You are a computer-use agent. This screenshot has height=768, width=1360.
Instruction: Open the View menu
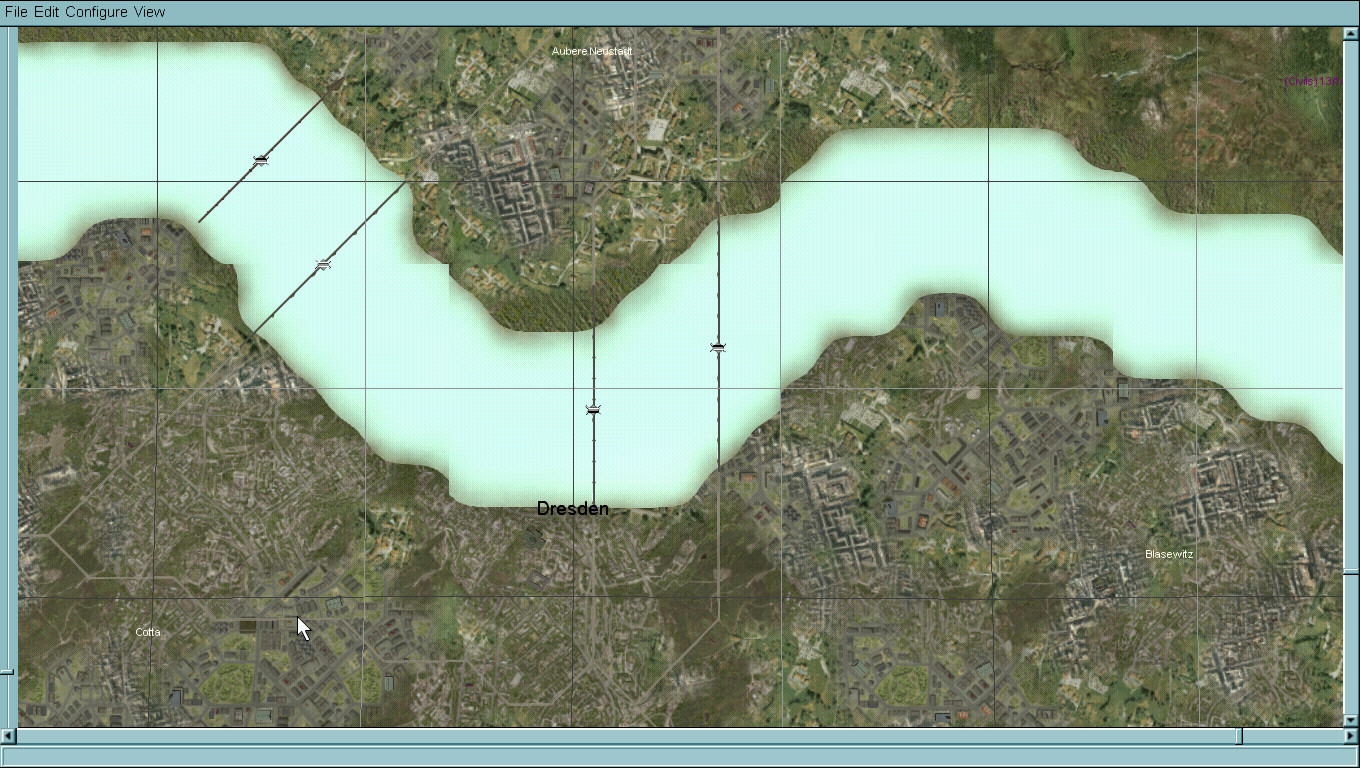pos(149,12)
